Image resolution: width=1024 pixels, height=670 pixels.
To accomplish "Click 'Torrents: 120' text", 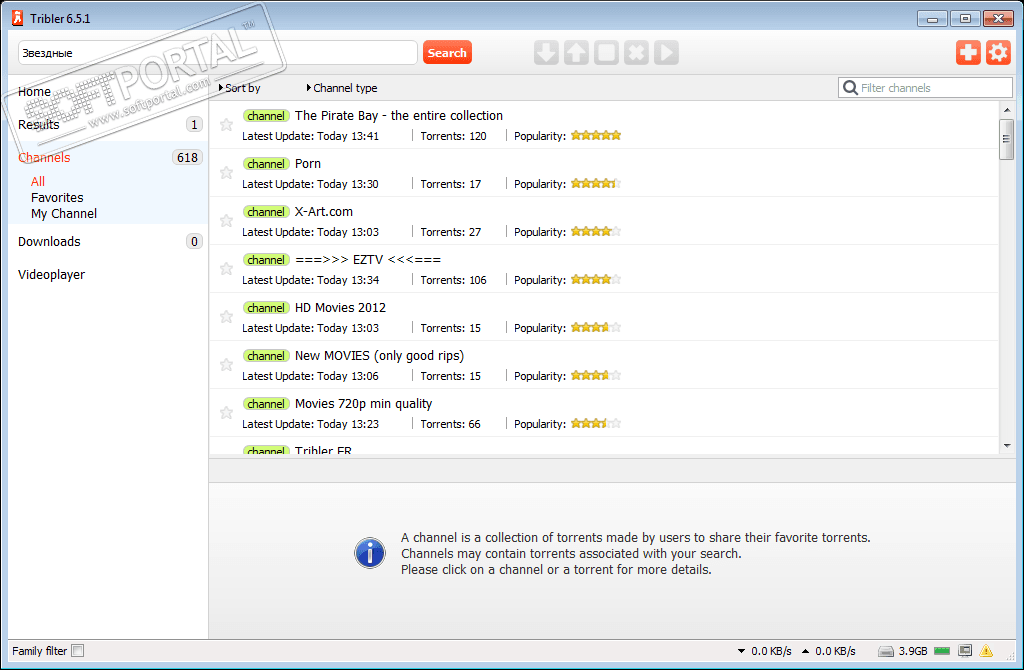I will 453,136.
